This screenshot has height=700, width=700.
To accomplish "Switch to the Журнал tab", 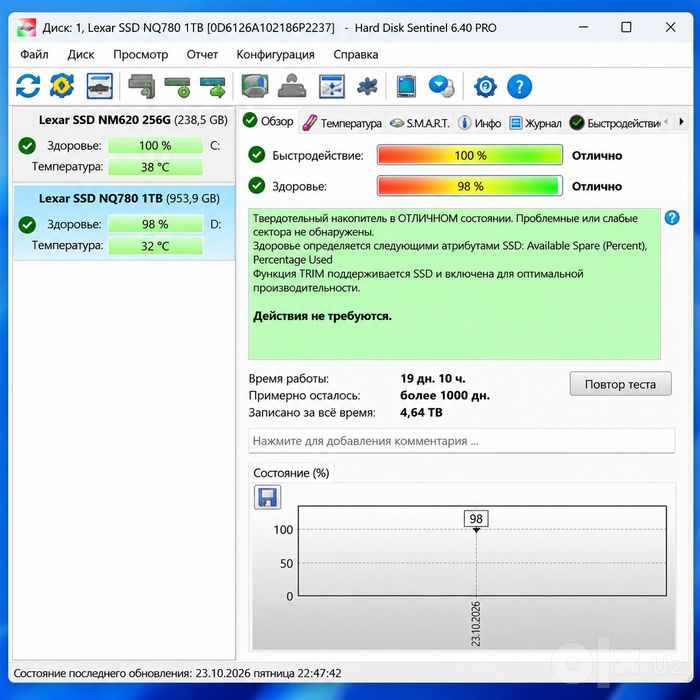I will (x=536, y=123).
